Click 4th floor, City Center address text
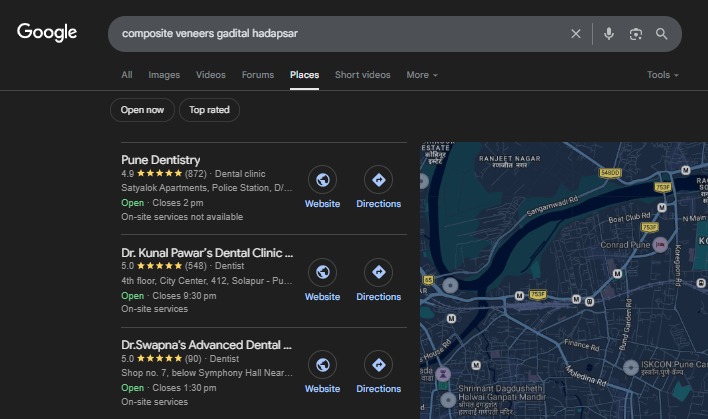The image size is (708, 419). click(x=206, y=281)
